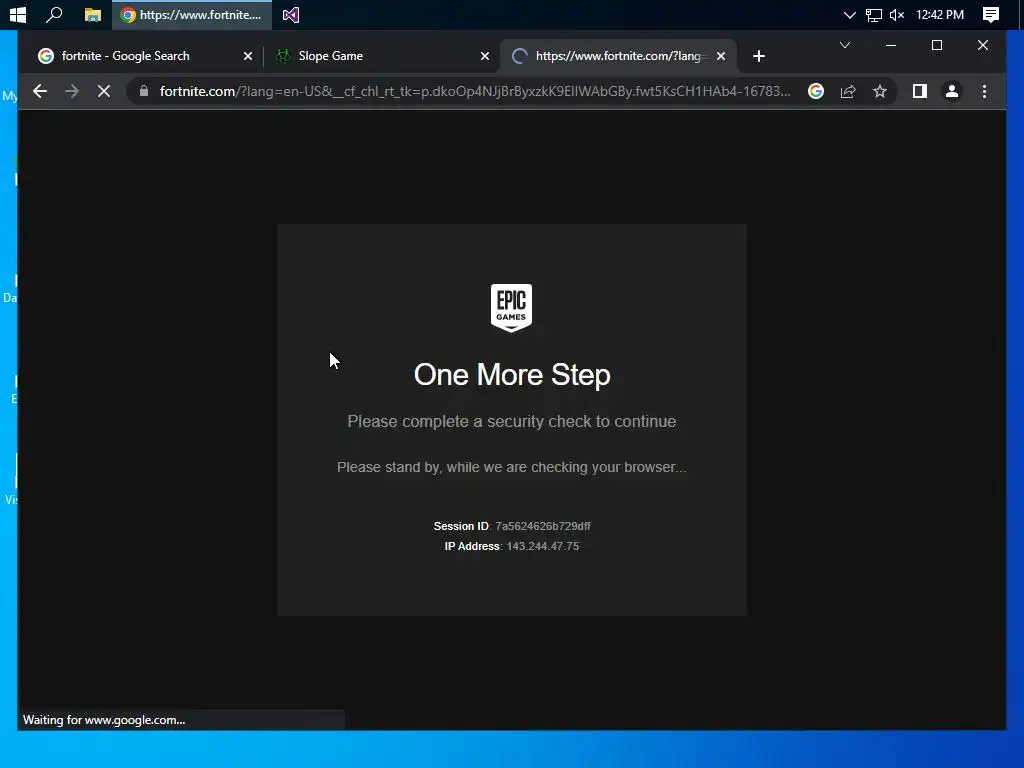
Task: Switch to the fortnite - Google Search tab
Action: click(135, 56)
